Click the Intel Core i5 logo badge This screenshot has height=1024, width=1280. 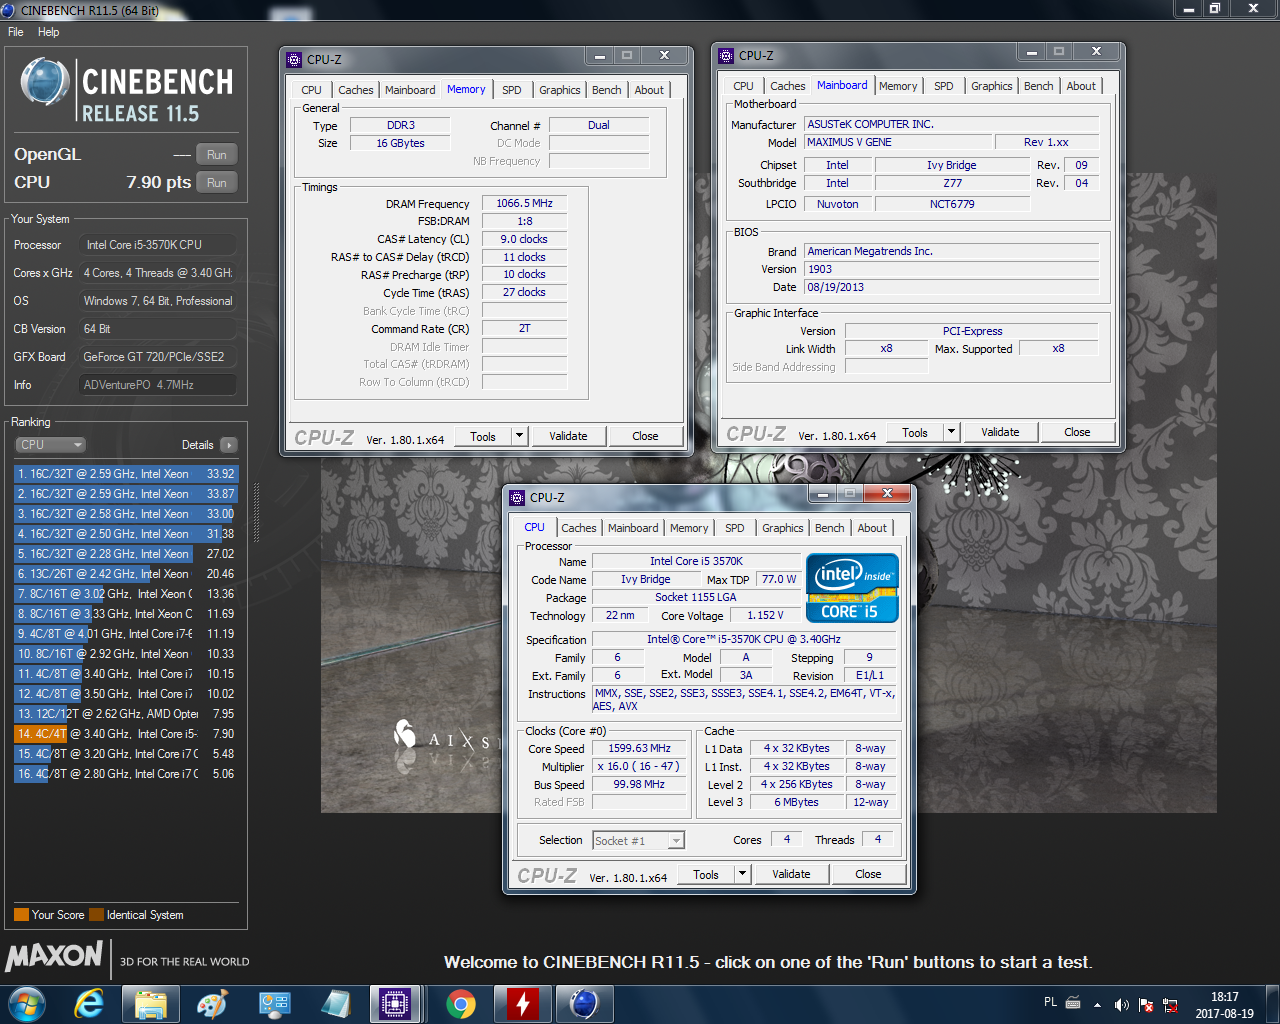click(x=852, y=588)
